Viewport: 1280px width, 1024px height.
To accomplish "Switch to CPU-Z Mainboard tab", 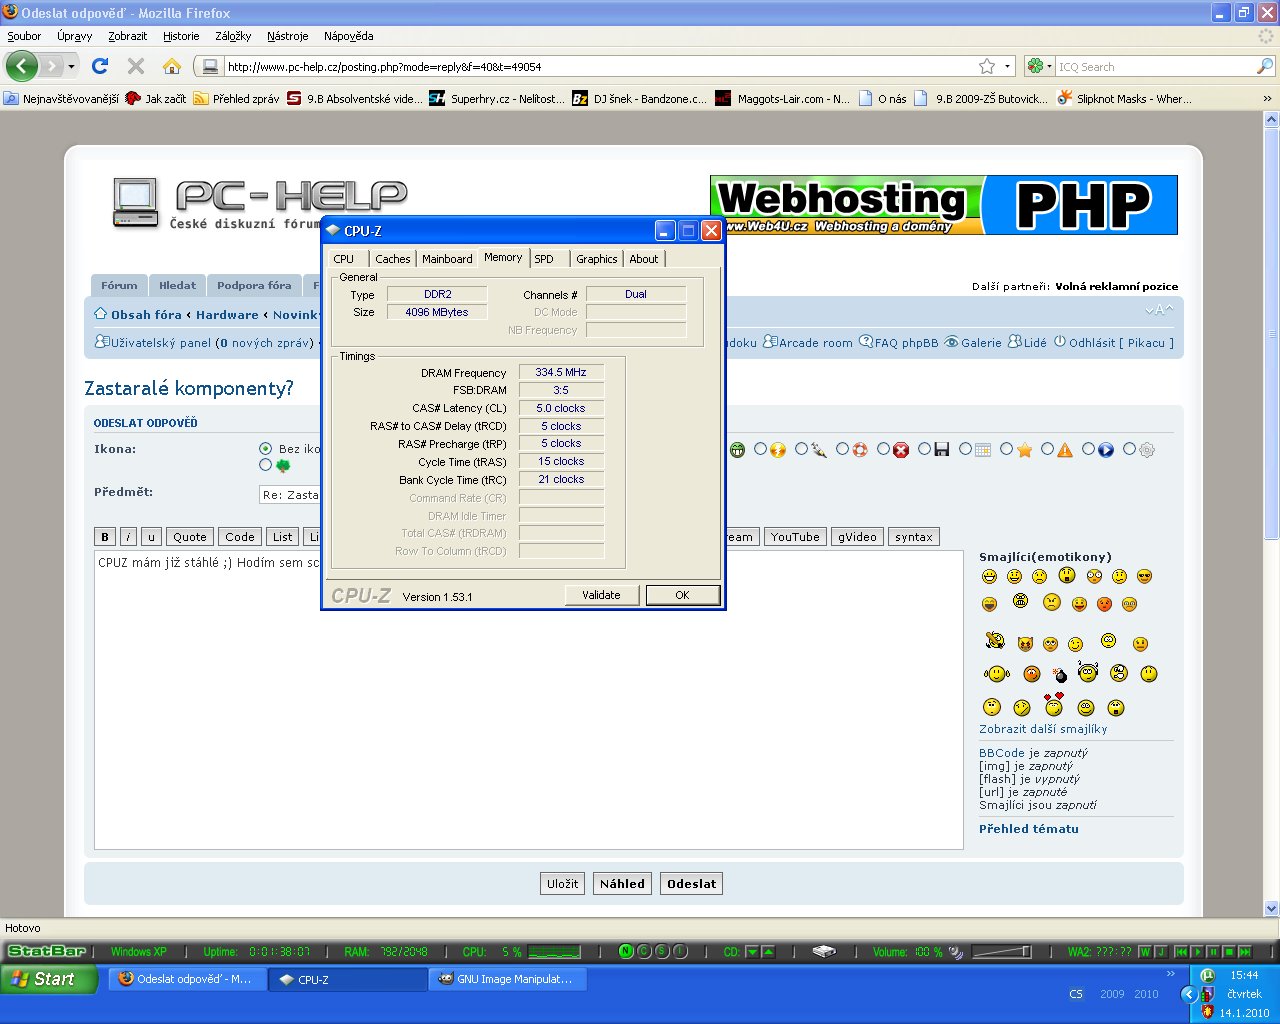I will pyautogui.click(x=447, y=259).
